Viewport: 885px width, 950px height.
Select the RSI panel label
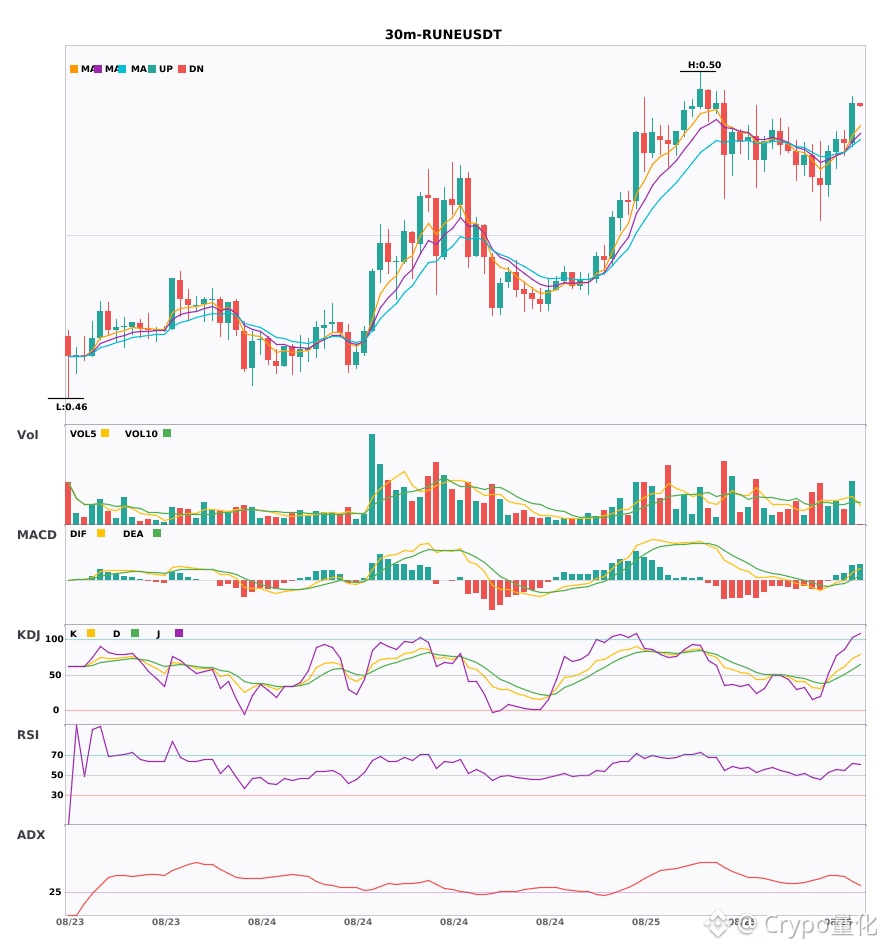click(x=28, y=735)
